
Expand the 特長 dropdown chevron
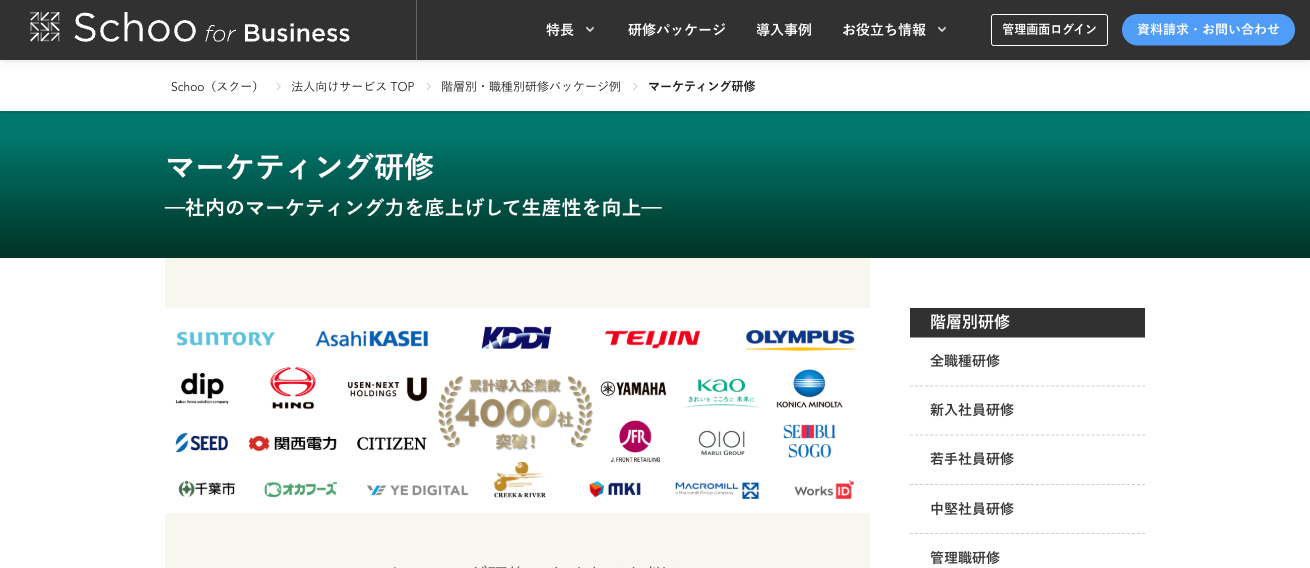590,30
